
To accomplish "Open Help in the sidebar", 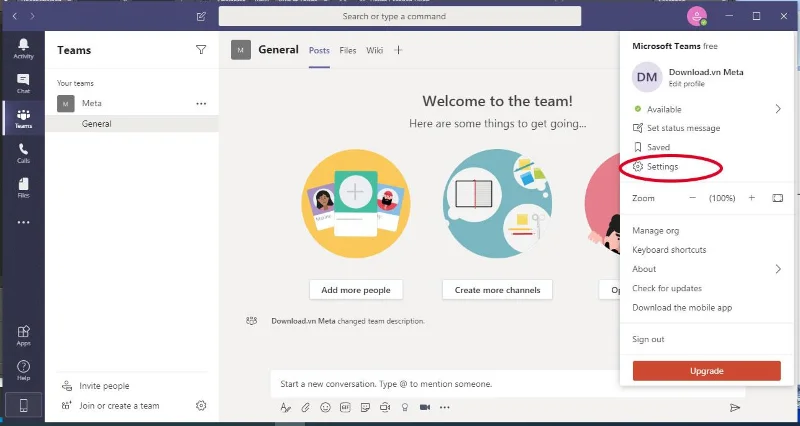I will (x=23, y=370).
